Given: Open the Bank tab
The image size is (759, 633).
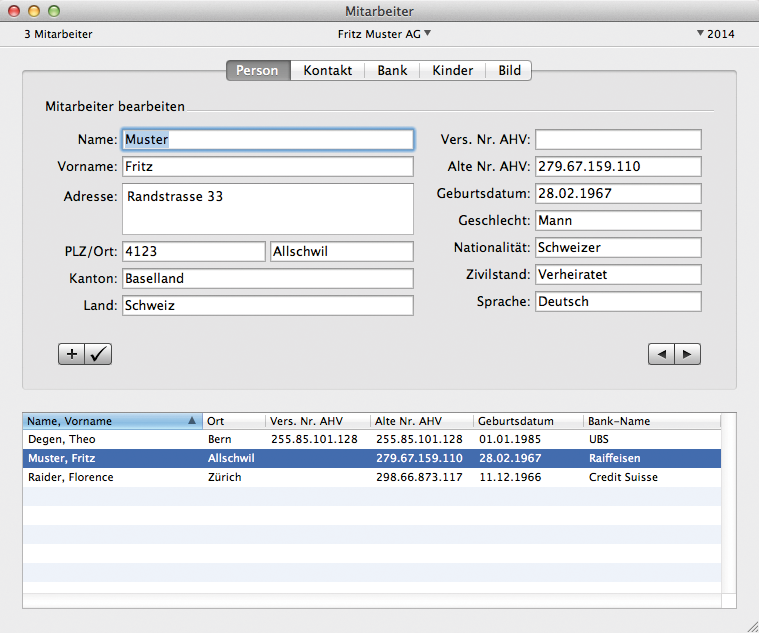Looking at the screenshot, I should point(392,71).
